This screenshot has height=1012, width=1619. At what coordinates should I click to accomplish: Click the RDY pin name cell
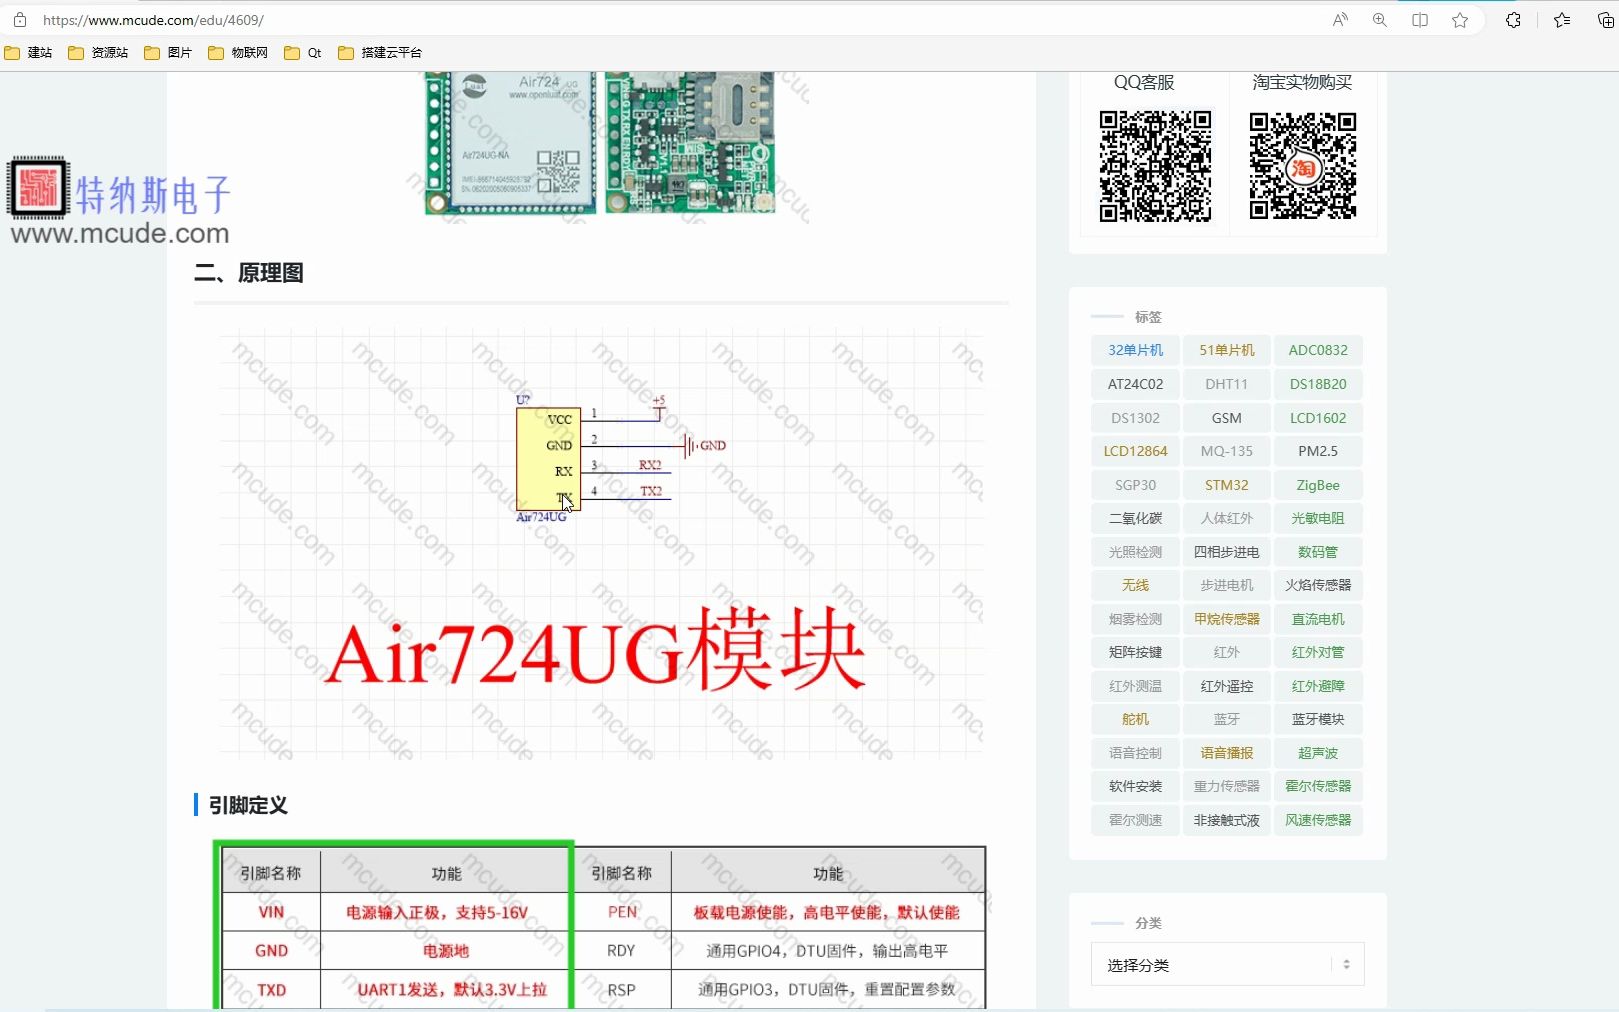[621, 950]
